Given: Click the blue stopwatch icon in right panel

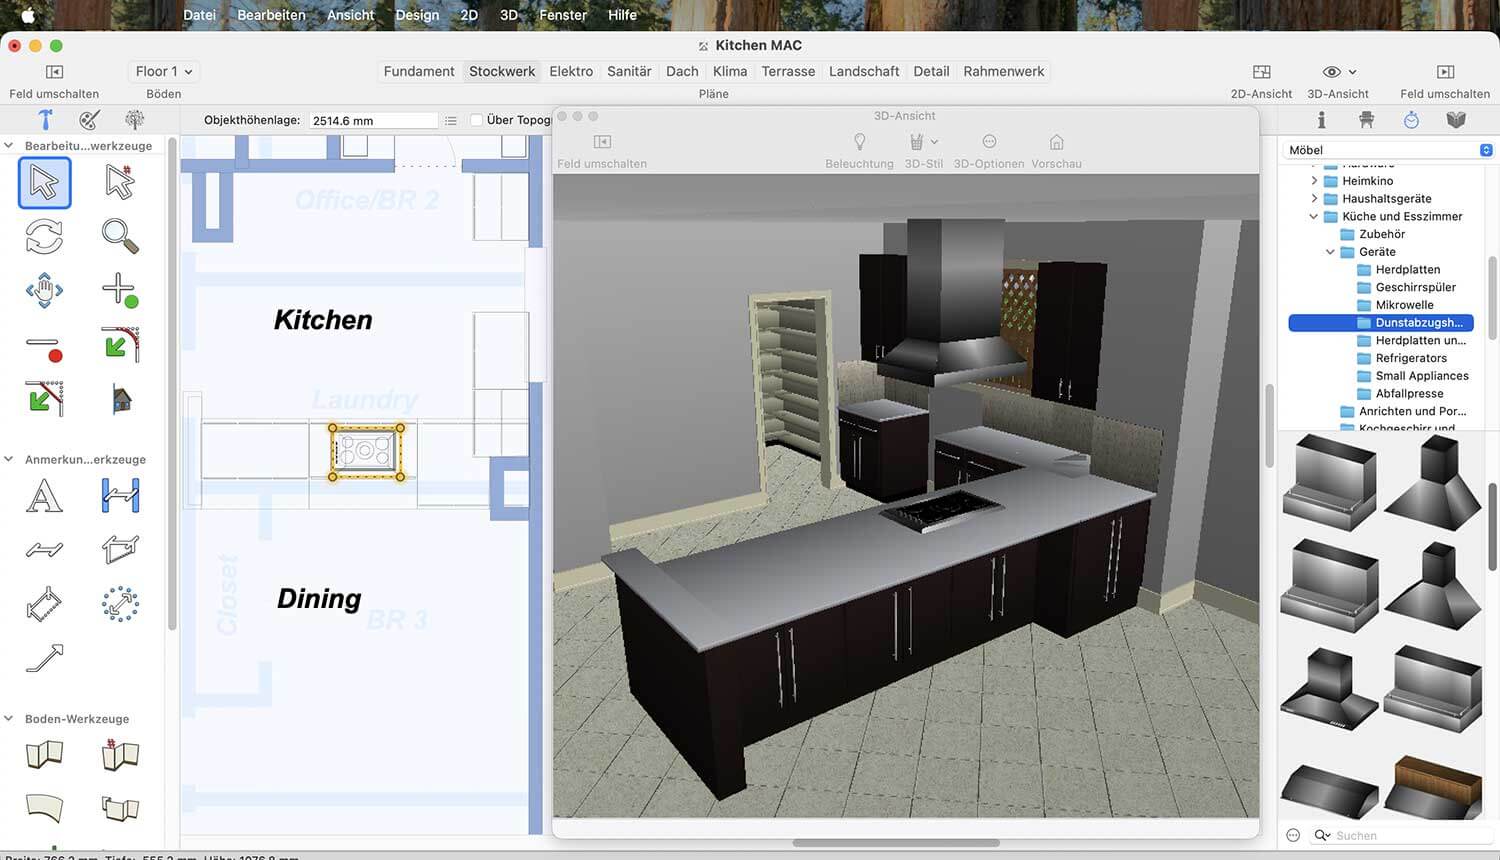Looking at the screenshot, I should coord(1411,120).
